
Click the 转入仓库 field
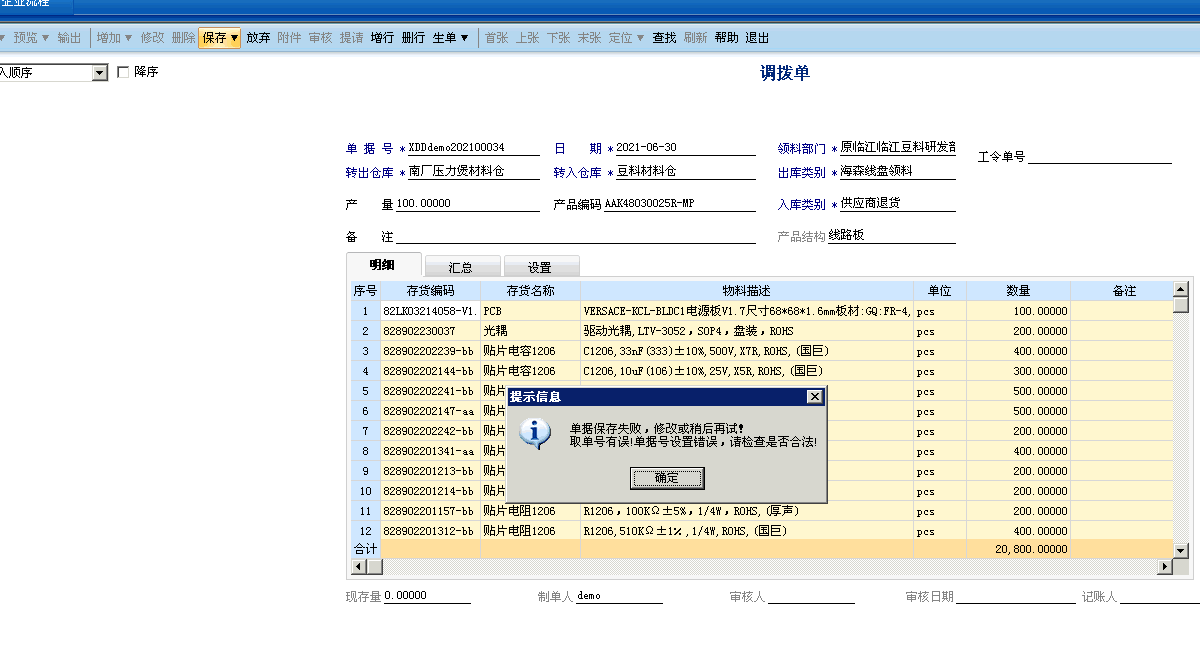685,172
